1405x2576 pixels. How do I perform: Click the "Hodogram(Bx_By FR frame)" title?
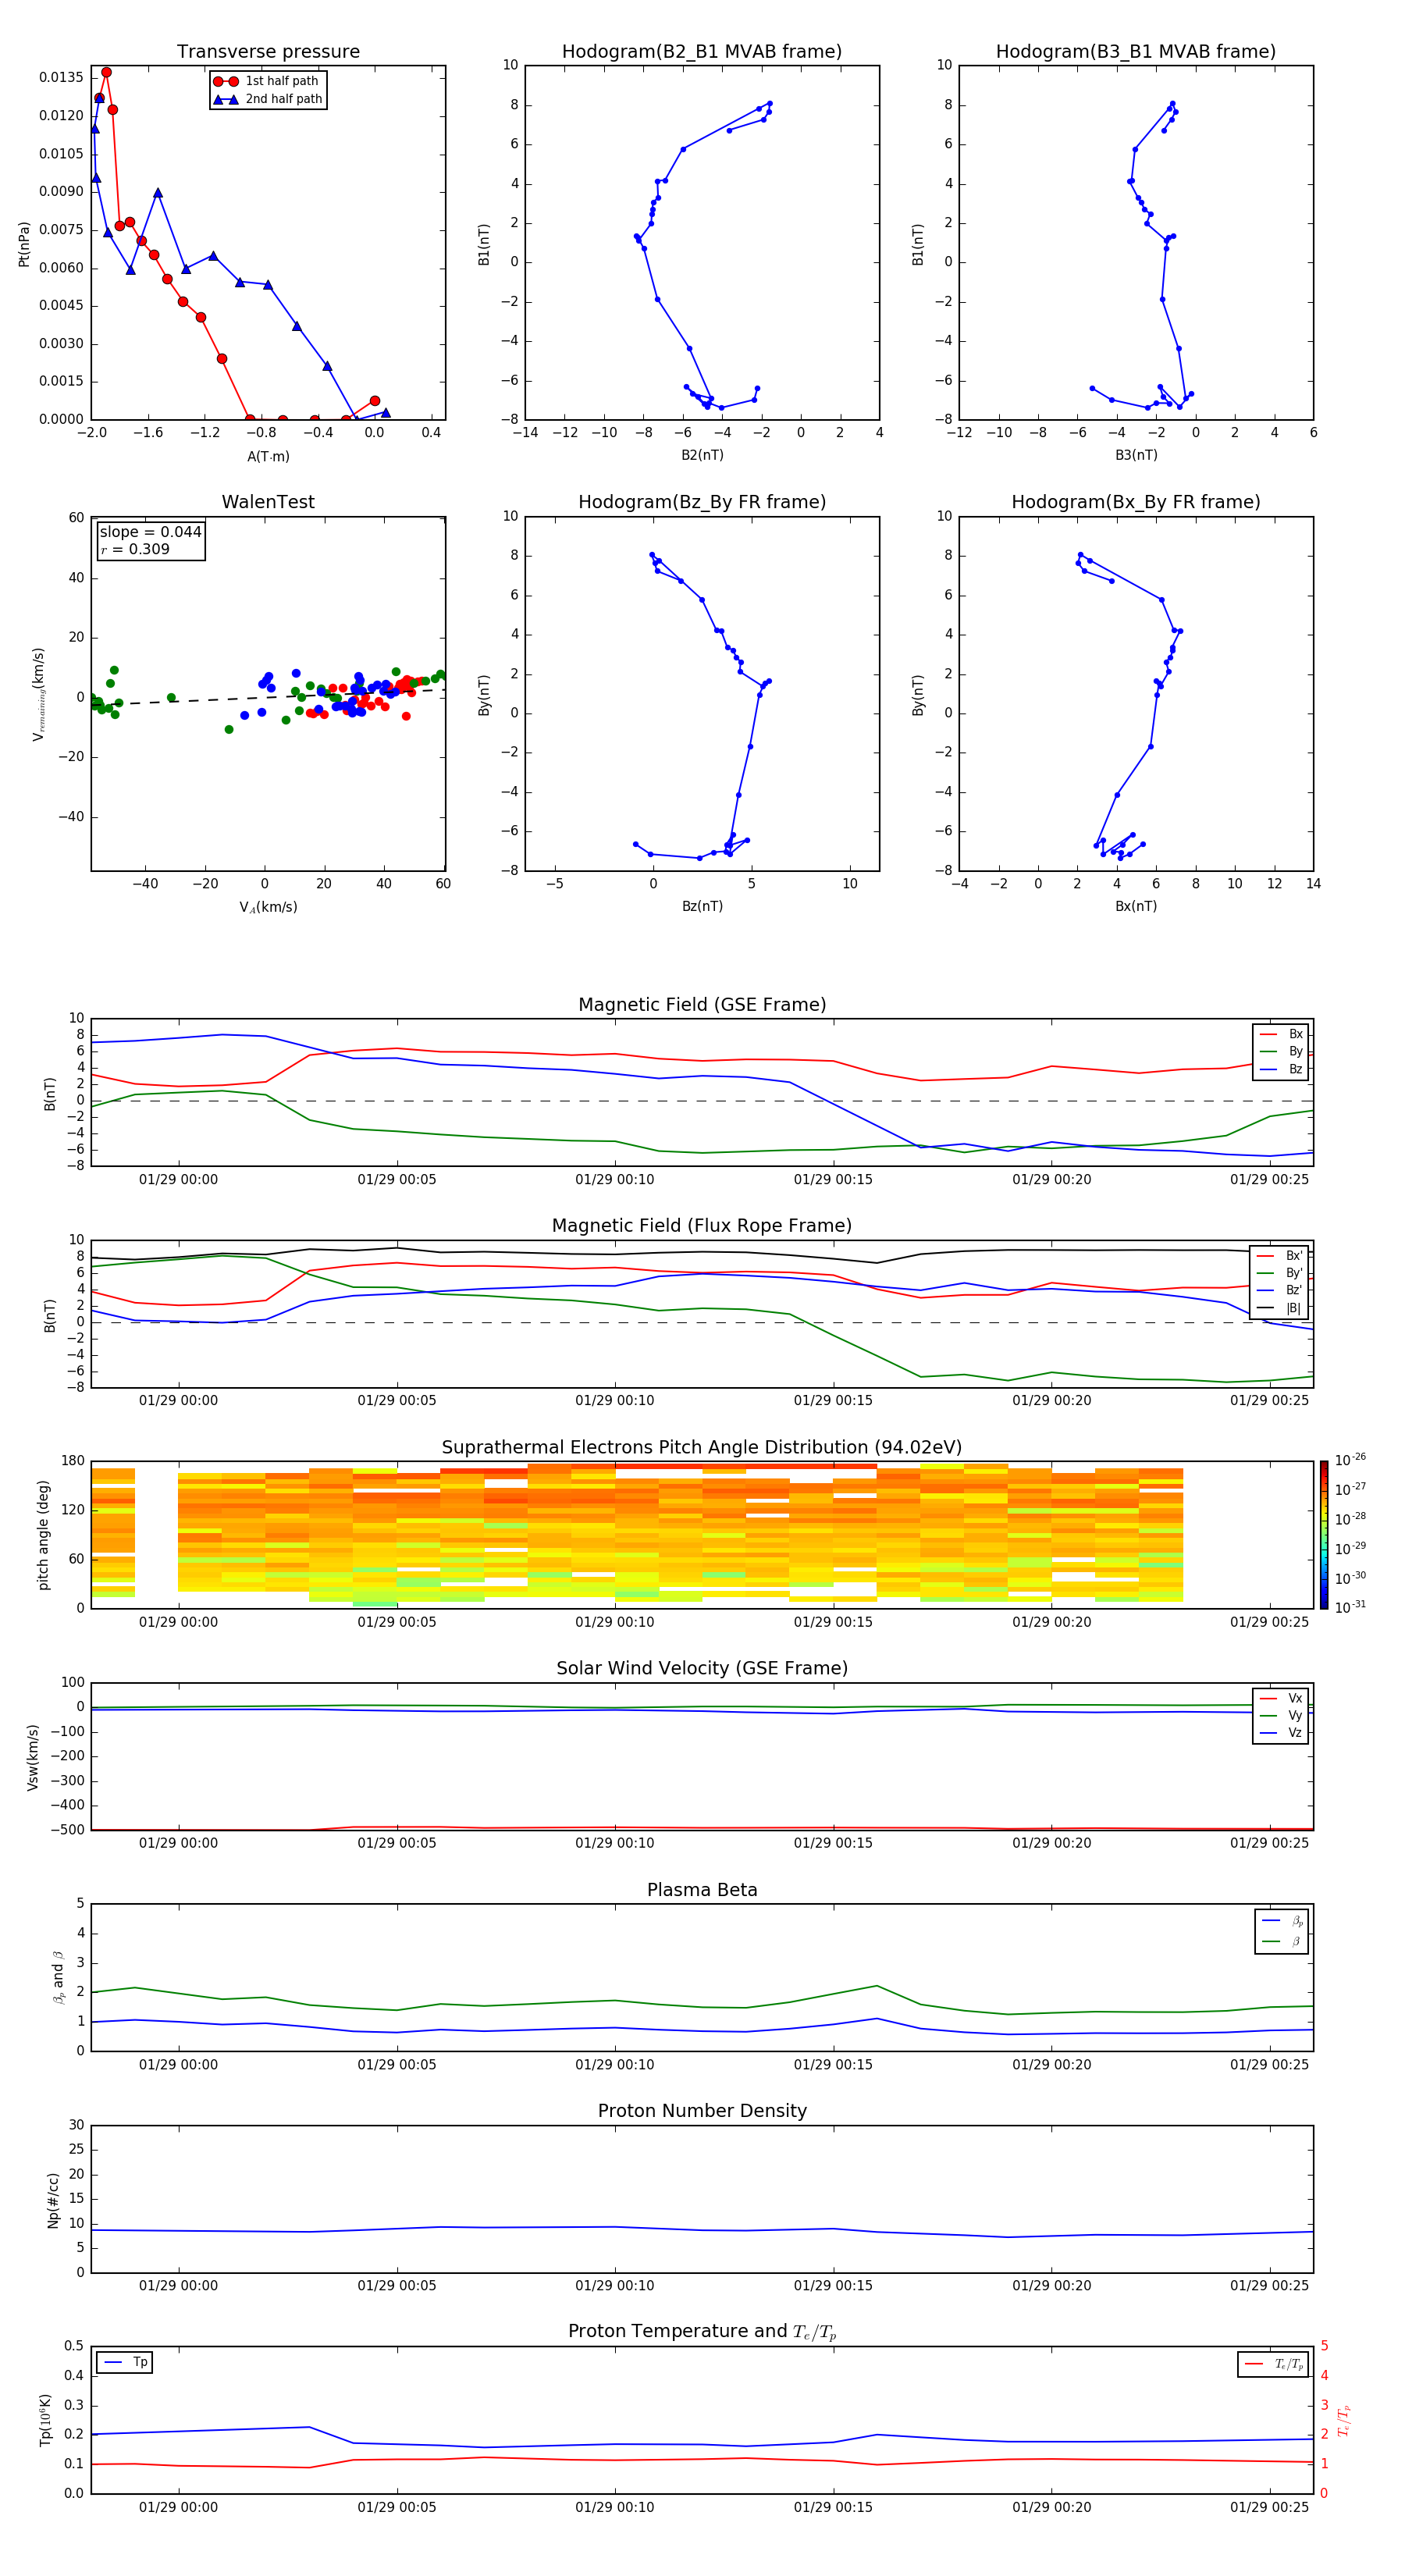coord(1136,502)
